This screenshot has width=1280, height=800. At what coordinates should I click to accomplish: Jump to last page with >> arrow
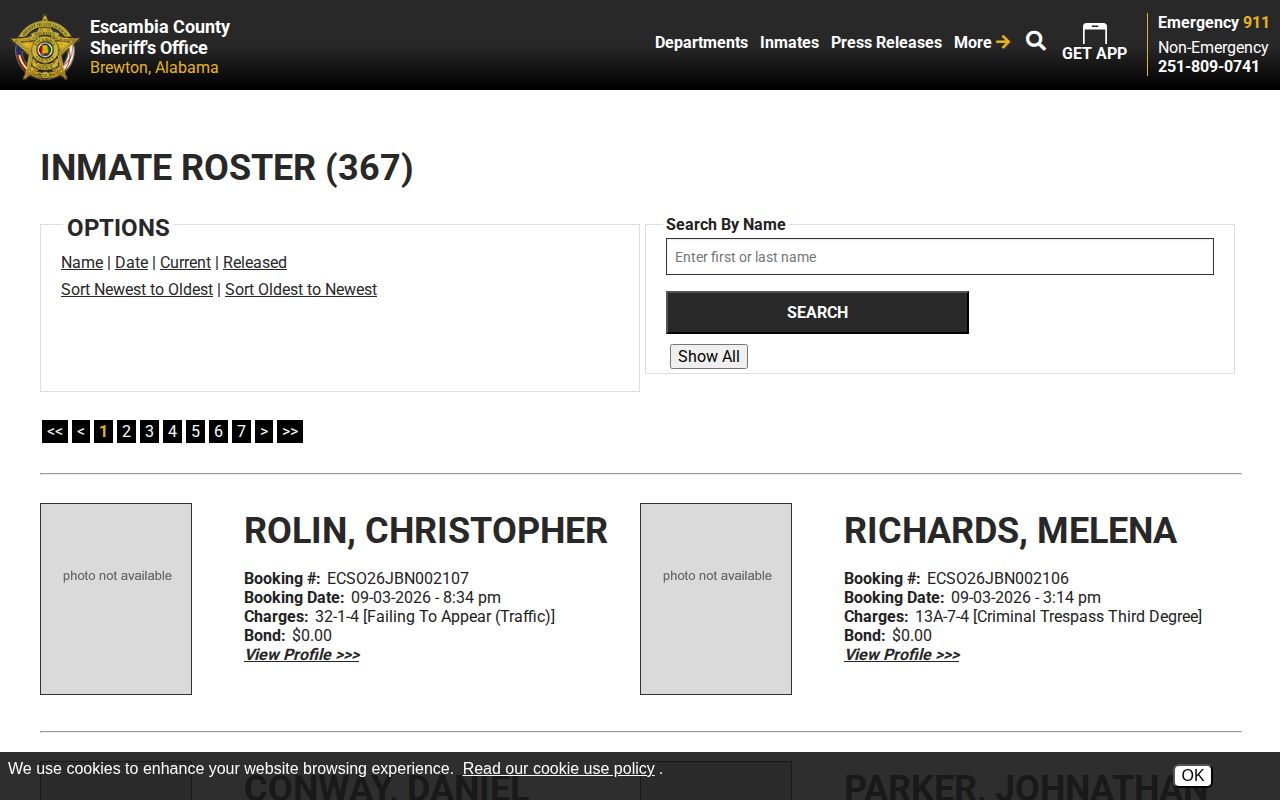click(290, 431)
